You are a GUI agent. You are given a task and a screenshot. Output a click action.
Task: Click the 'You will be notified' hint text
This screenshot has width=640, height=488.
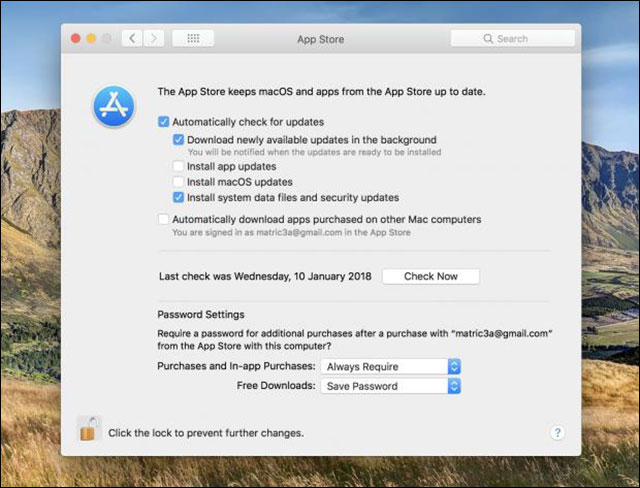tap(314, 152)
